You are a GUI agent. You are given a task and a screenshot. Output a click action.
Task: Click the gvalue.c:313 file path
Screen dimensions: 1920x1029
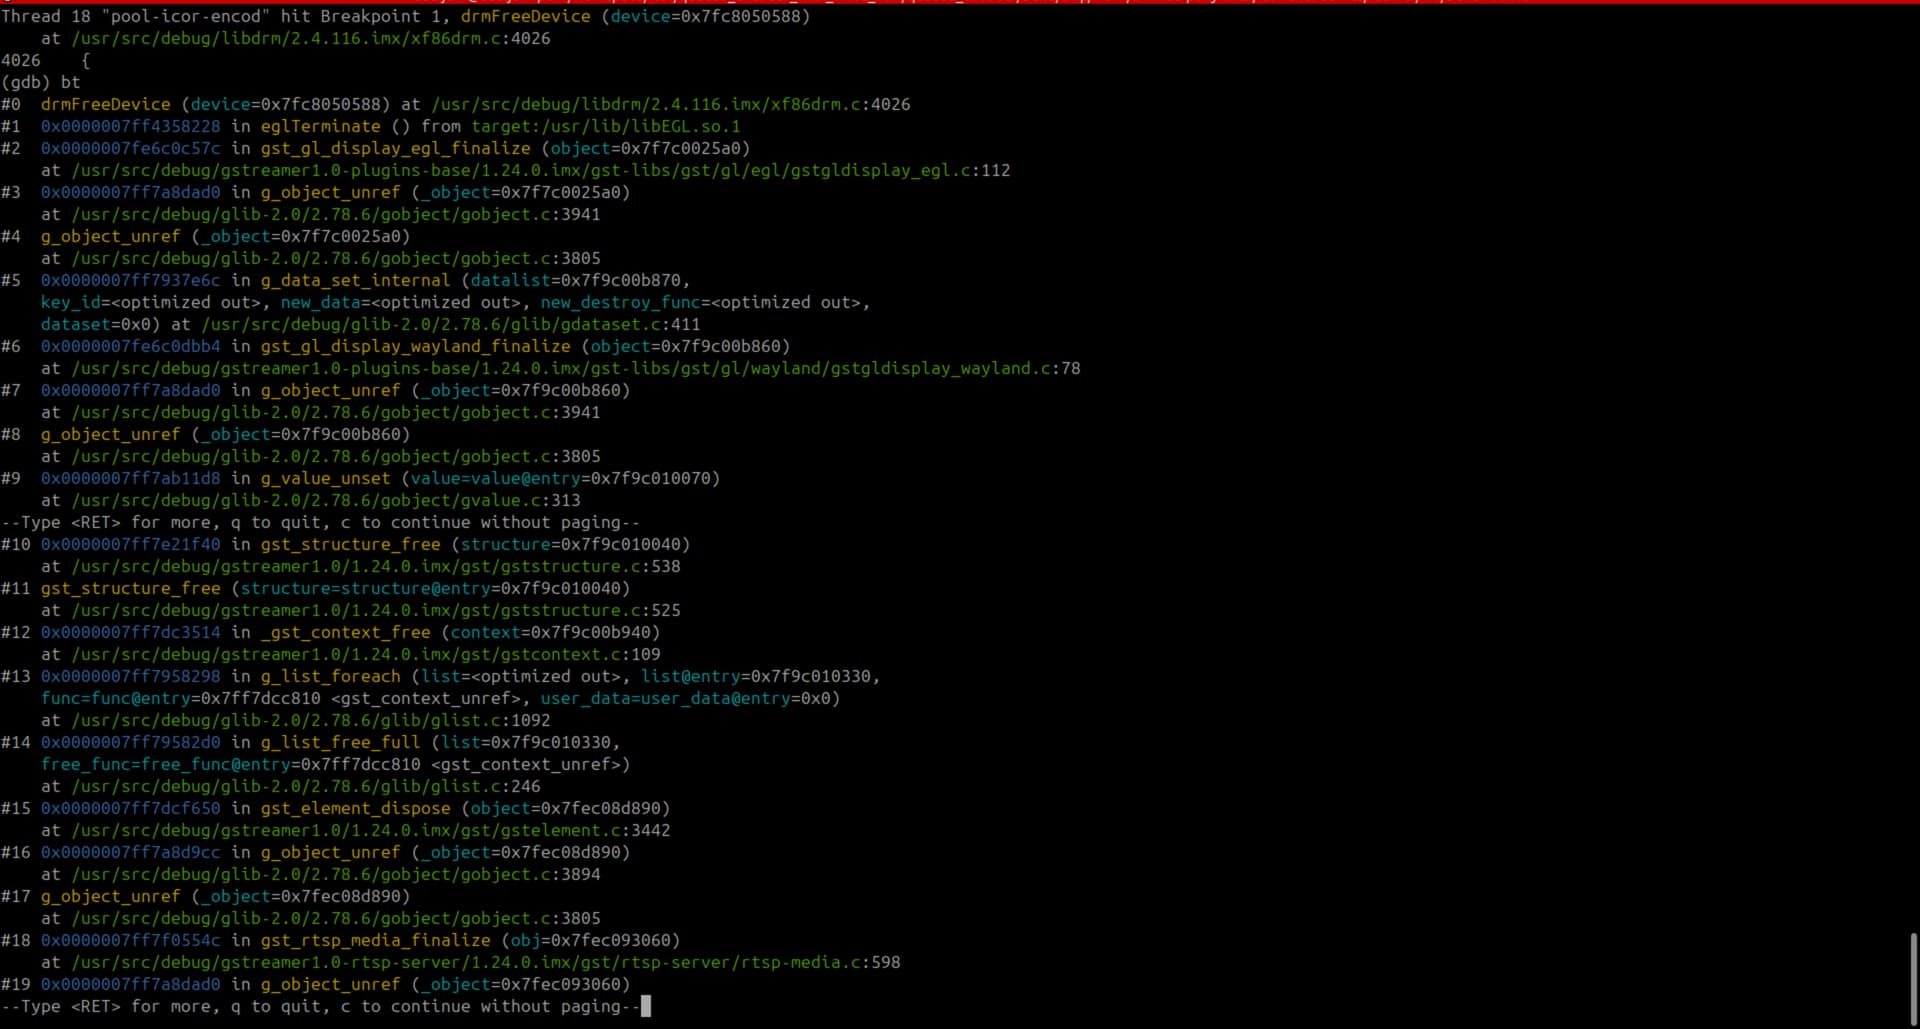click(325, 500)
